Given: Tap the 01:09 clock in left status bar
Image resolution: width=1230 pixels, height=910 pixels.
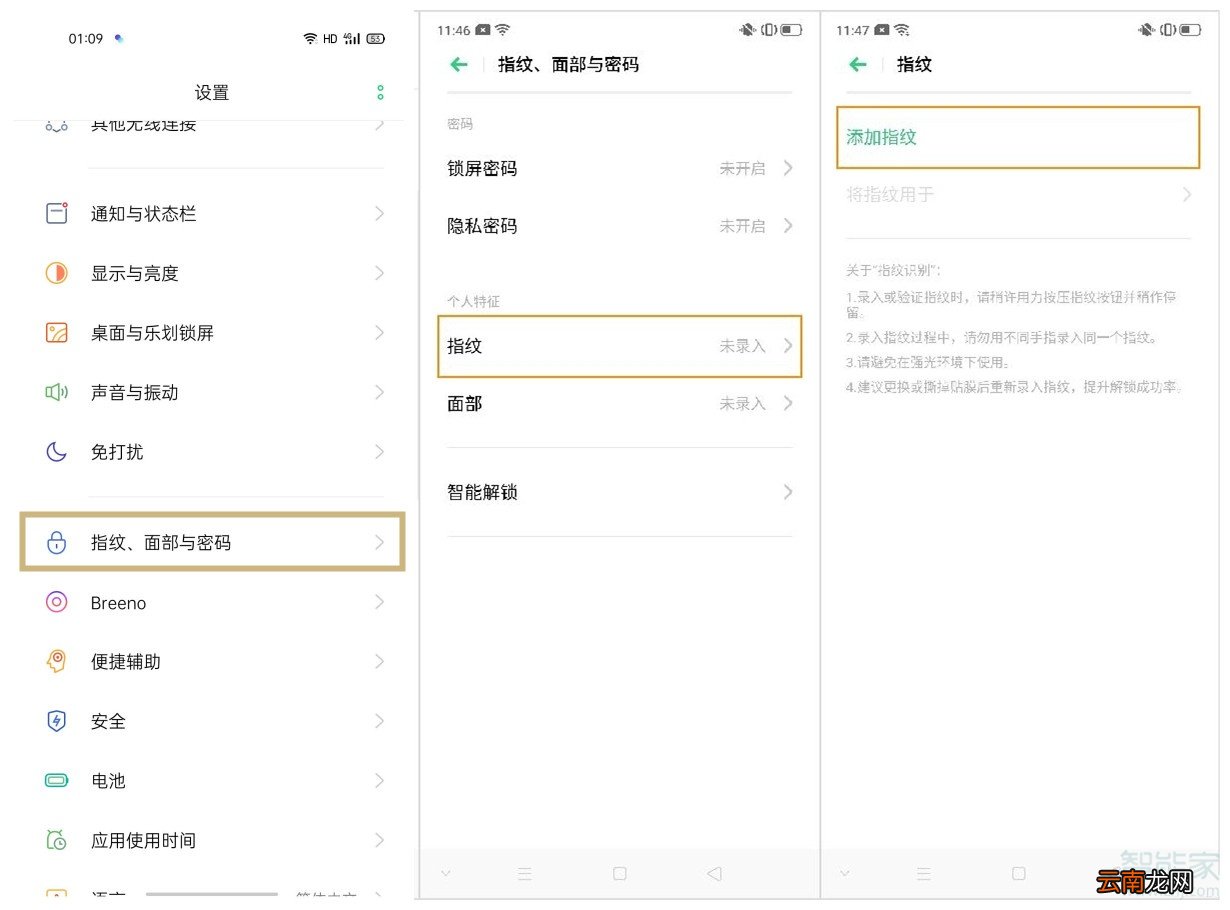Looking at the screenshot, I should pyautogui.click(x=86, y=38).
